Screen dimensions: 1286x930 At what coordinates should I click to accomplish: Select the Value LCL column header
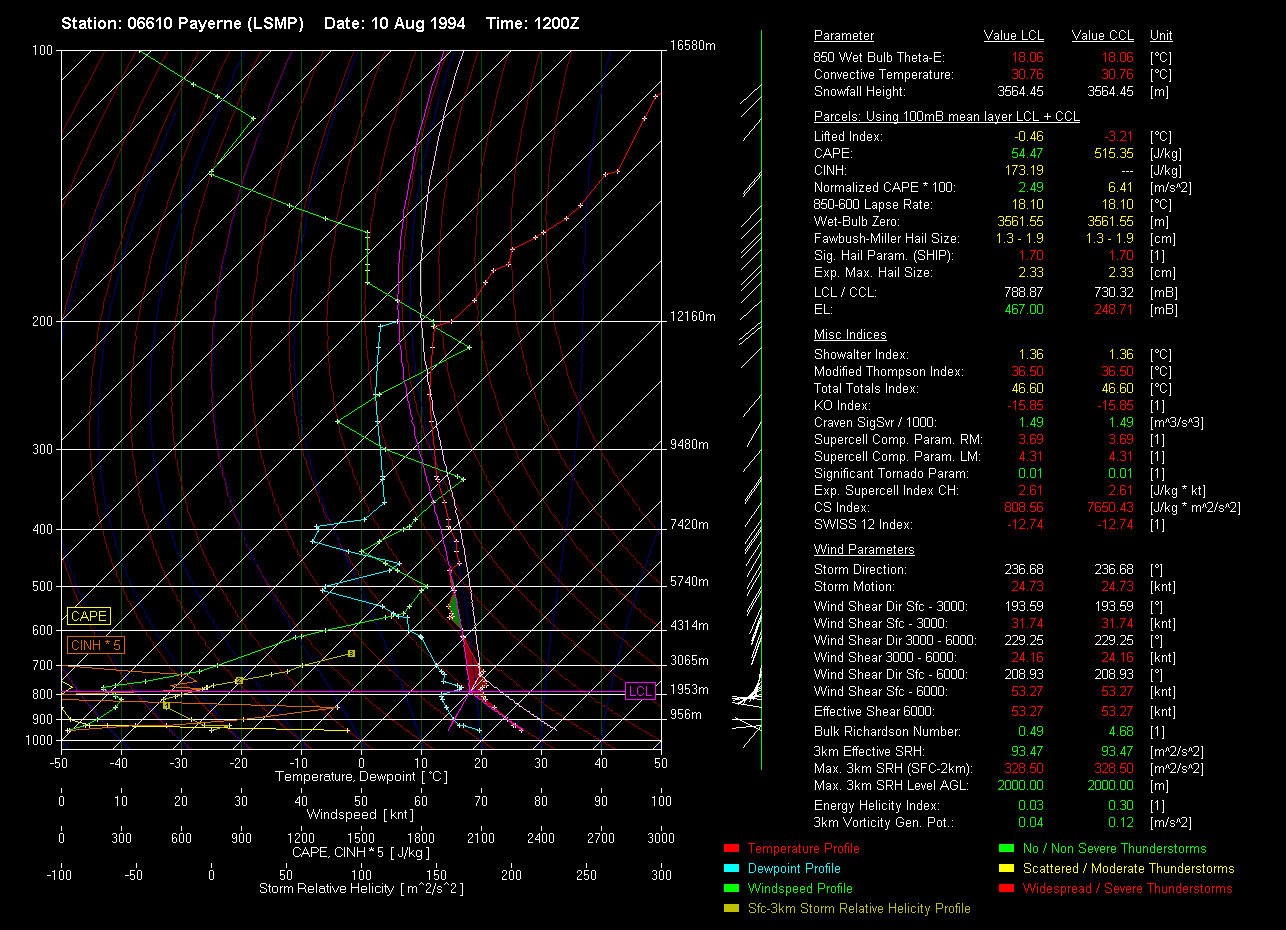coord(1014,36)
